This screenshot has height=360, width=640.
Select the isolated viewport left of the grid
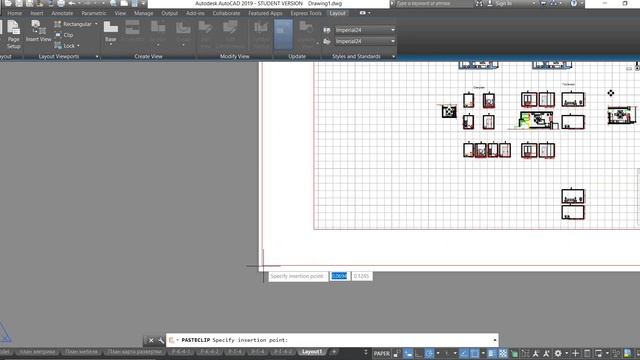[449, 111]
